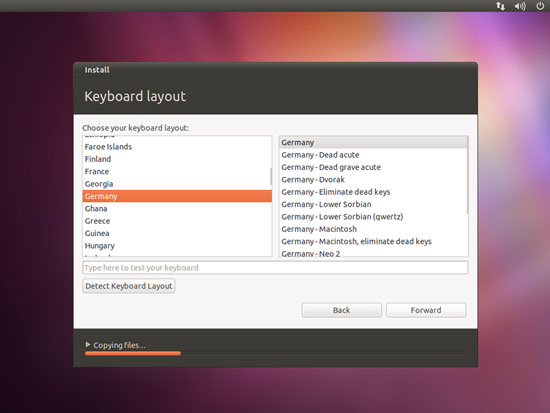Viewport: 550px width, 413px height.
Task: Open the network indicator in top panel
Action: point(501,6)
